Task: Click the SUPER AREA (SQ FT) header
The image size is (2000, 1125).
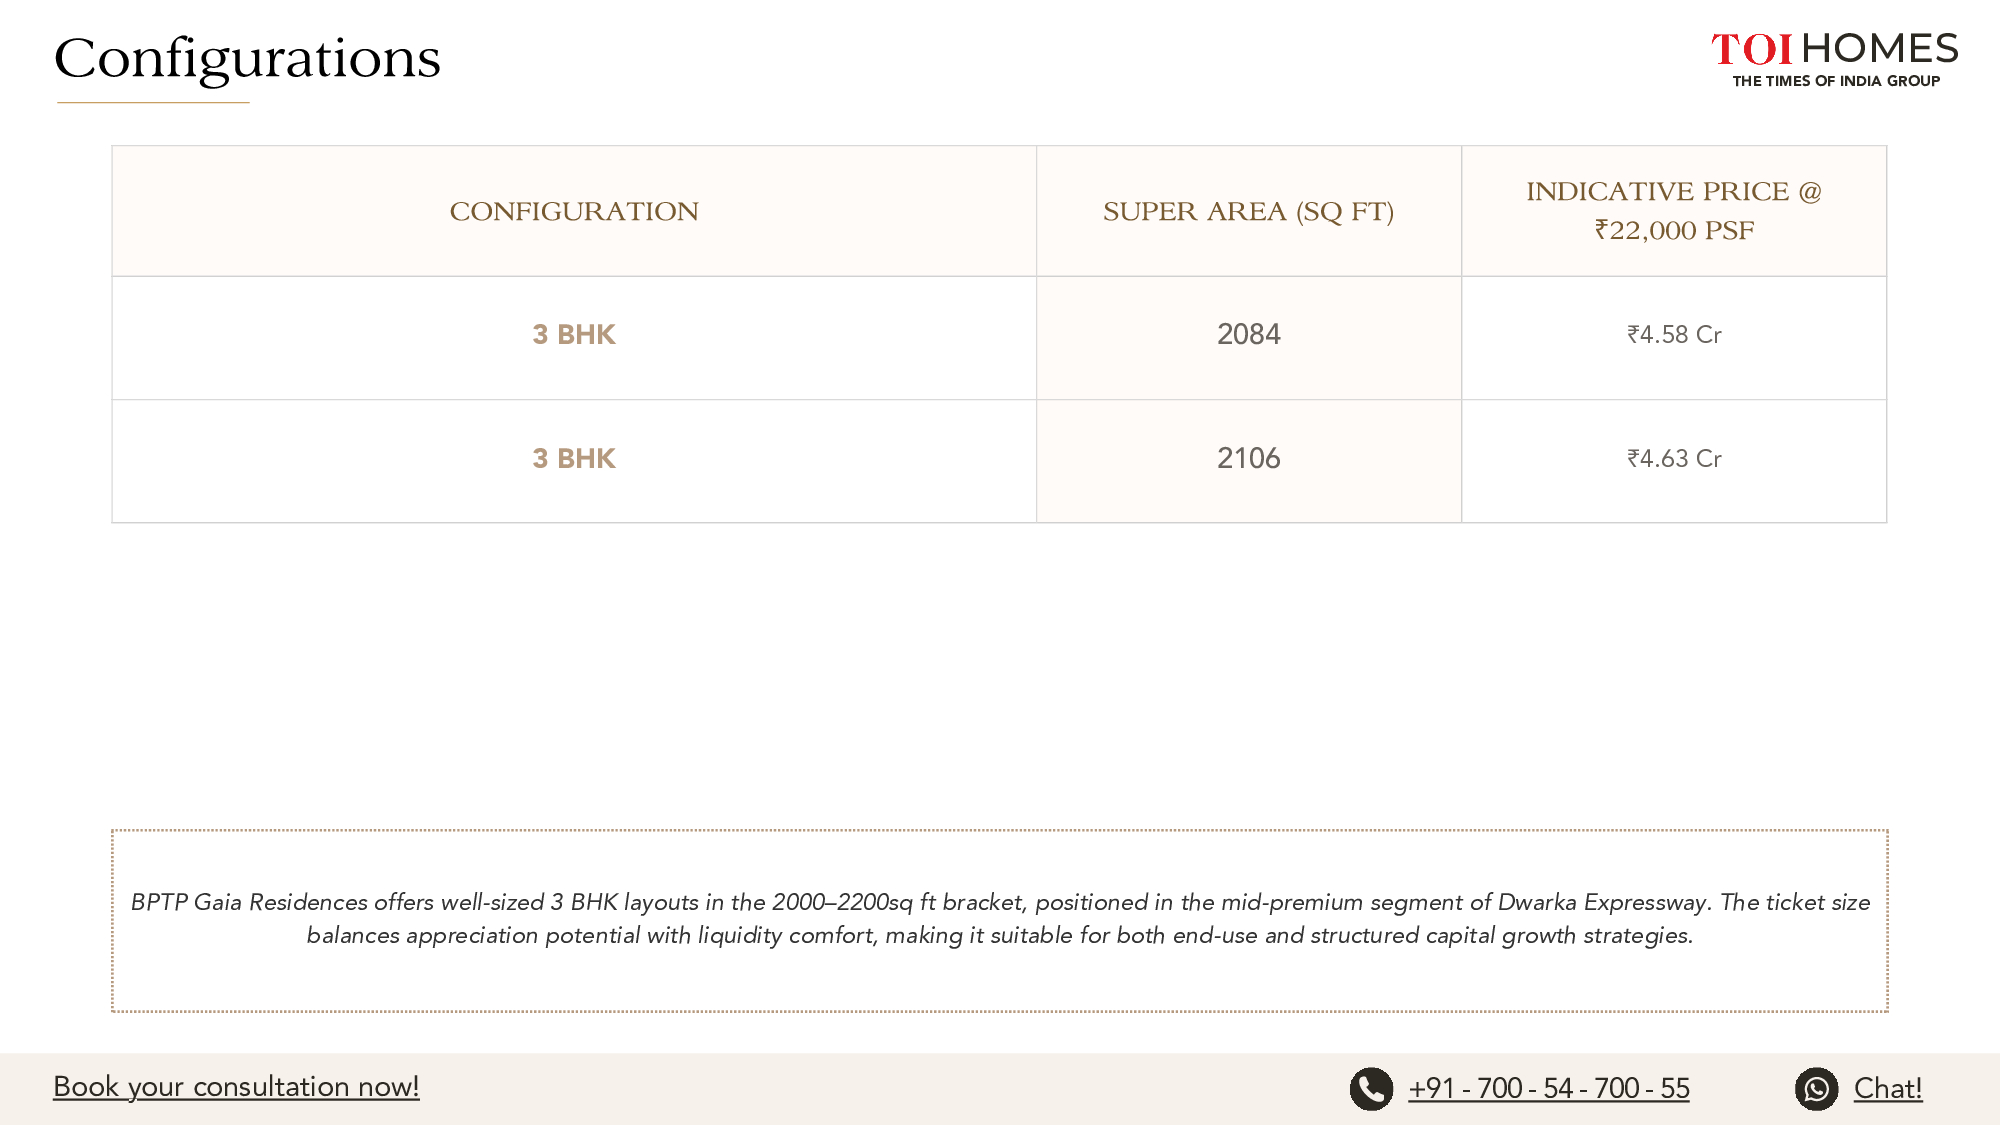Action: (1248, 211)
